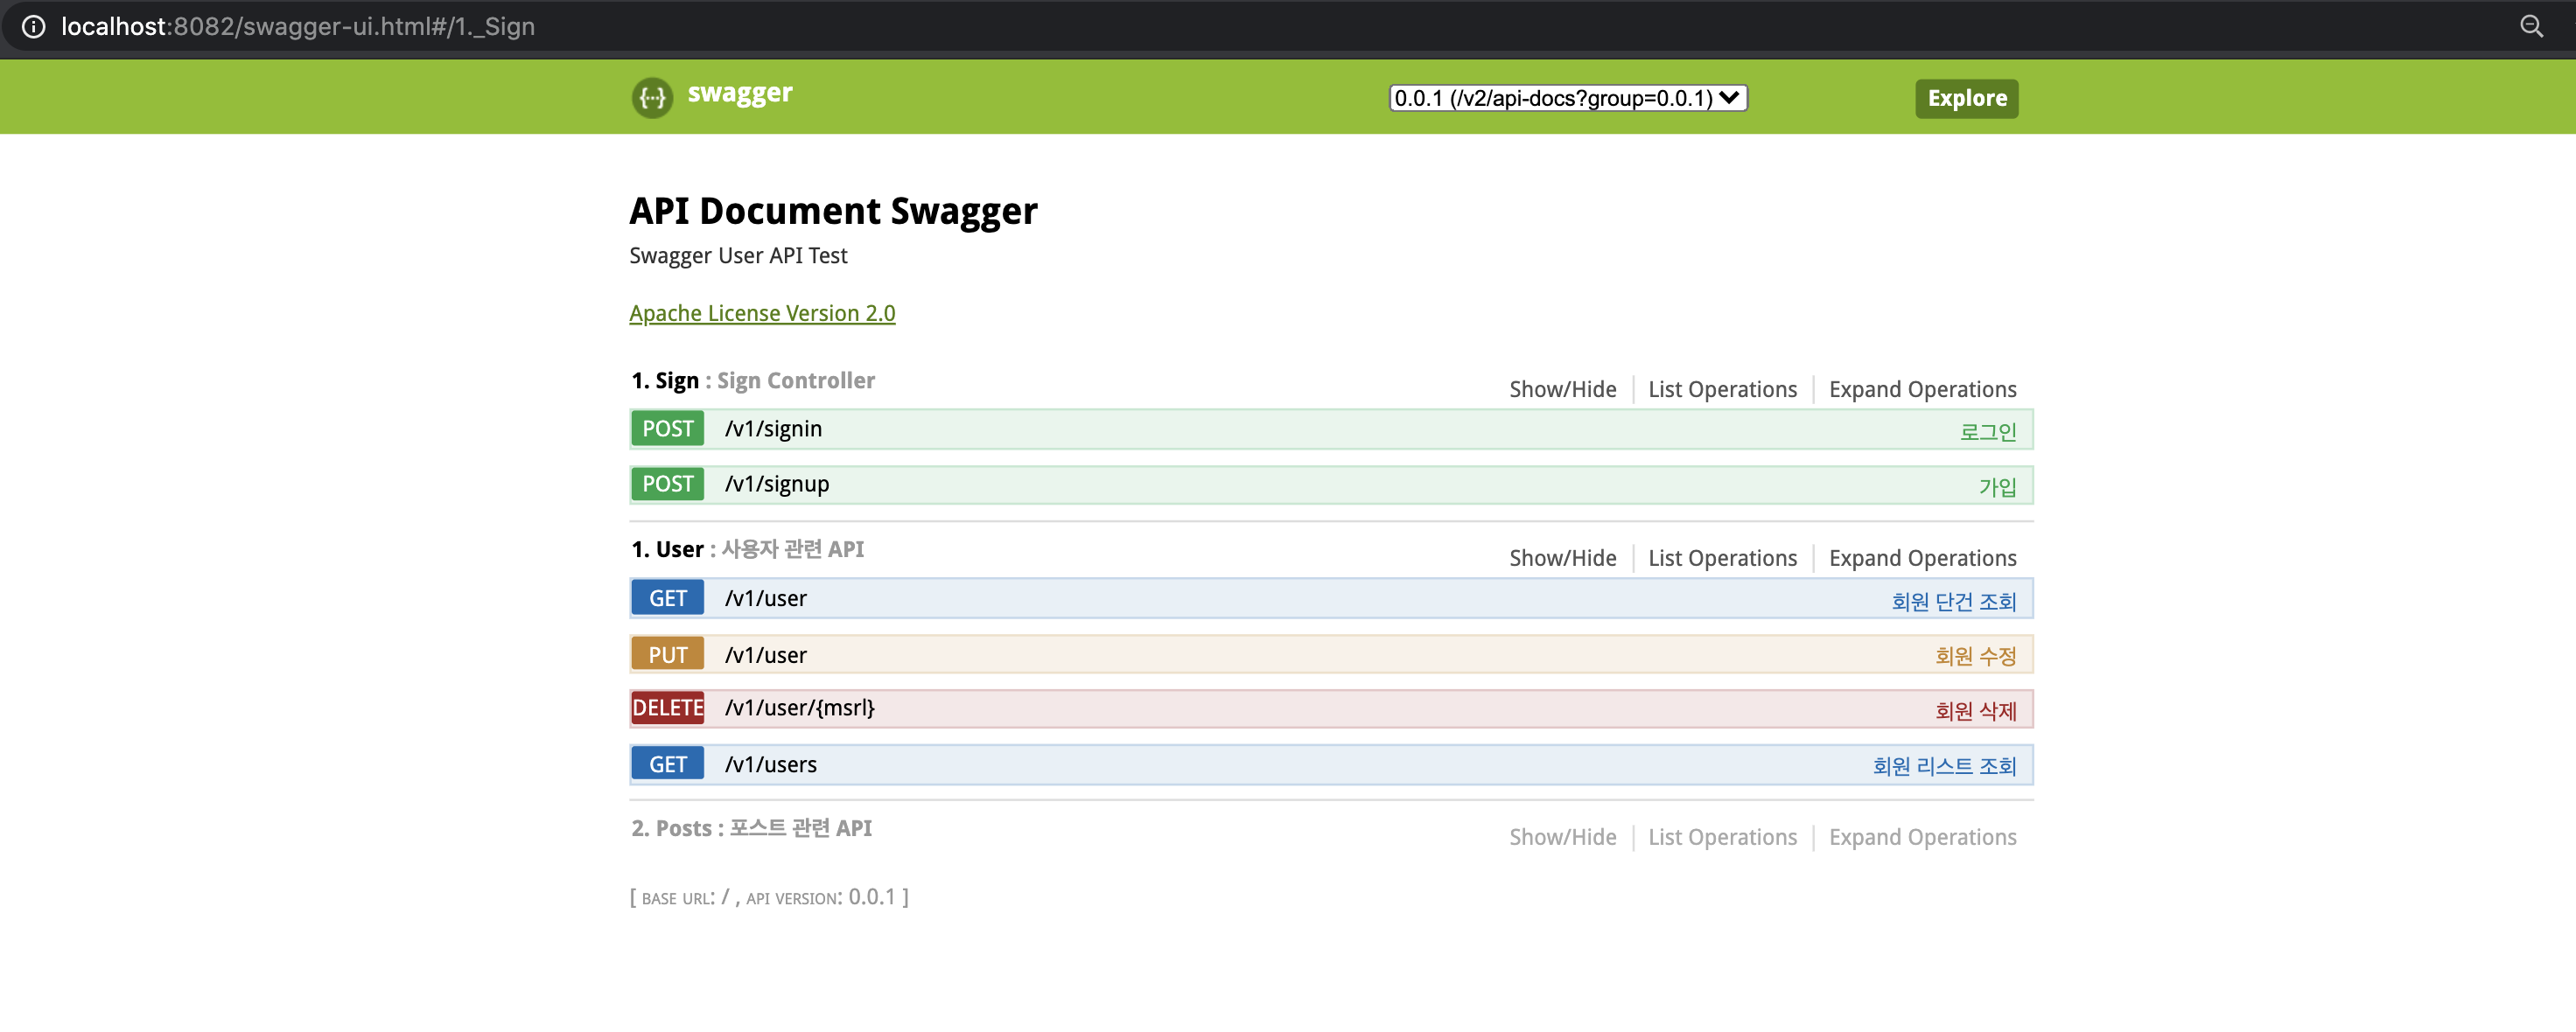Click the swagger logo icon
The image size is (2576, 1032).
tap(652, 97)
